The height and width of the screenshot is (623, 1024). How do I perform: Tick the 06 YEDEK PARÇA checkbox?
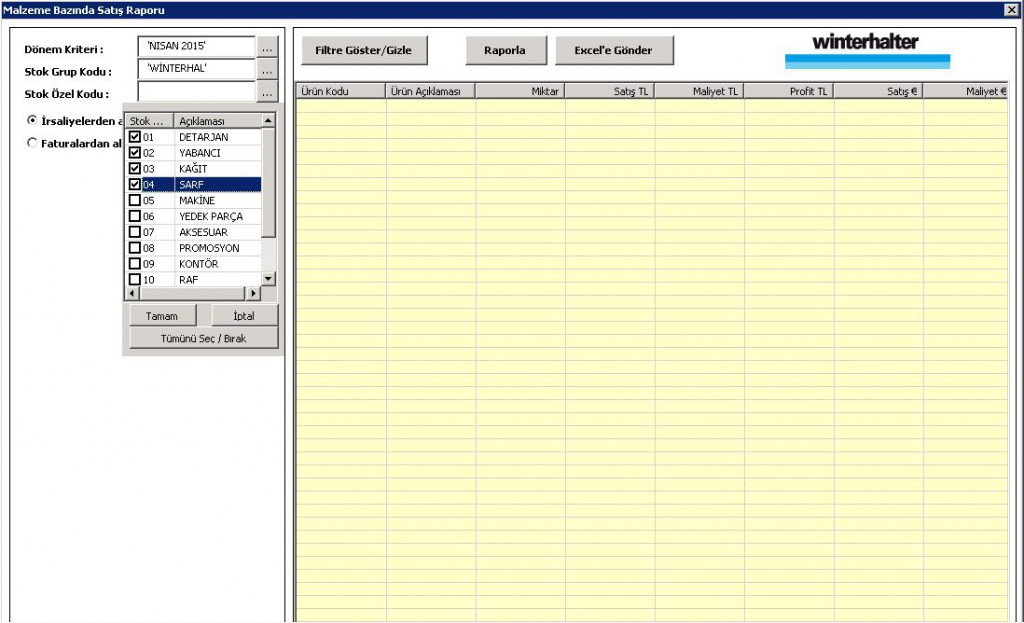135,216
